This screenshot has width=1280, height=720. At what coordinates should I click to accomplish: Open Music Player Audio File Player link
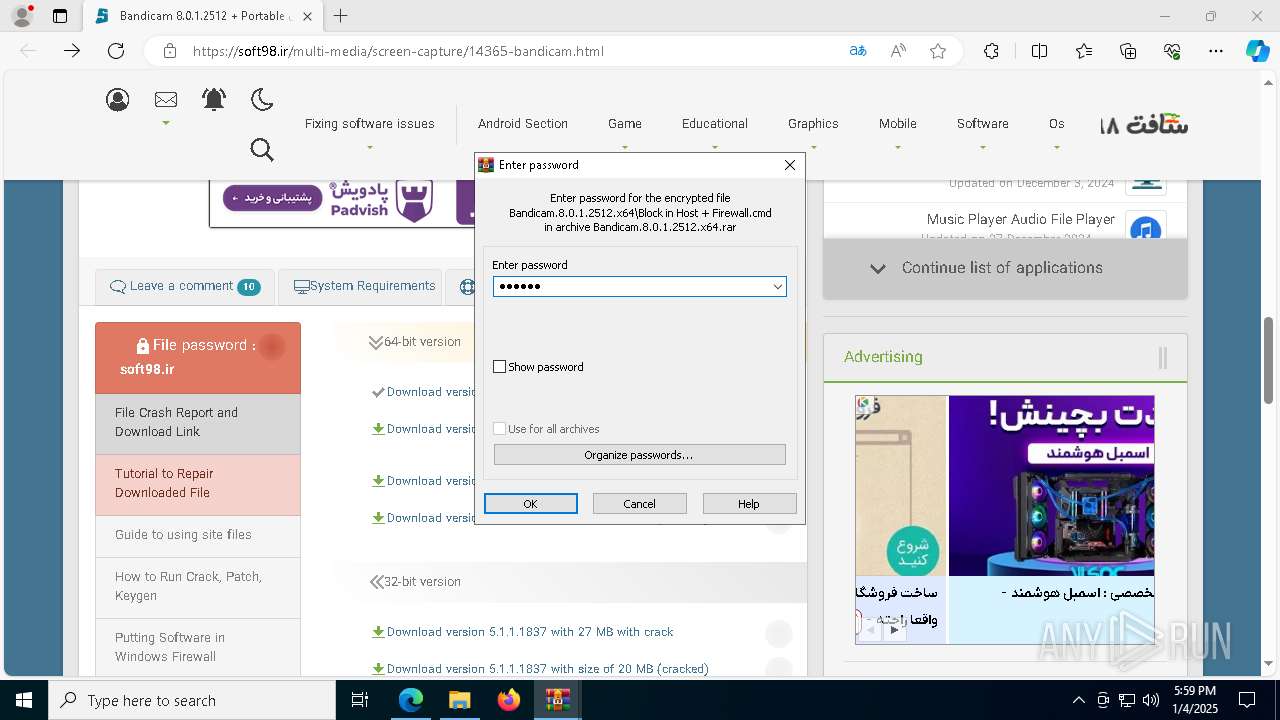tap(1021, 219)
